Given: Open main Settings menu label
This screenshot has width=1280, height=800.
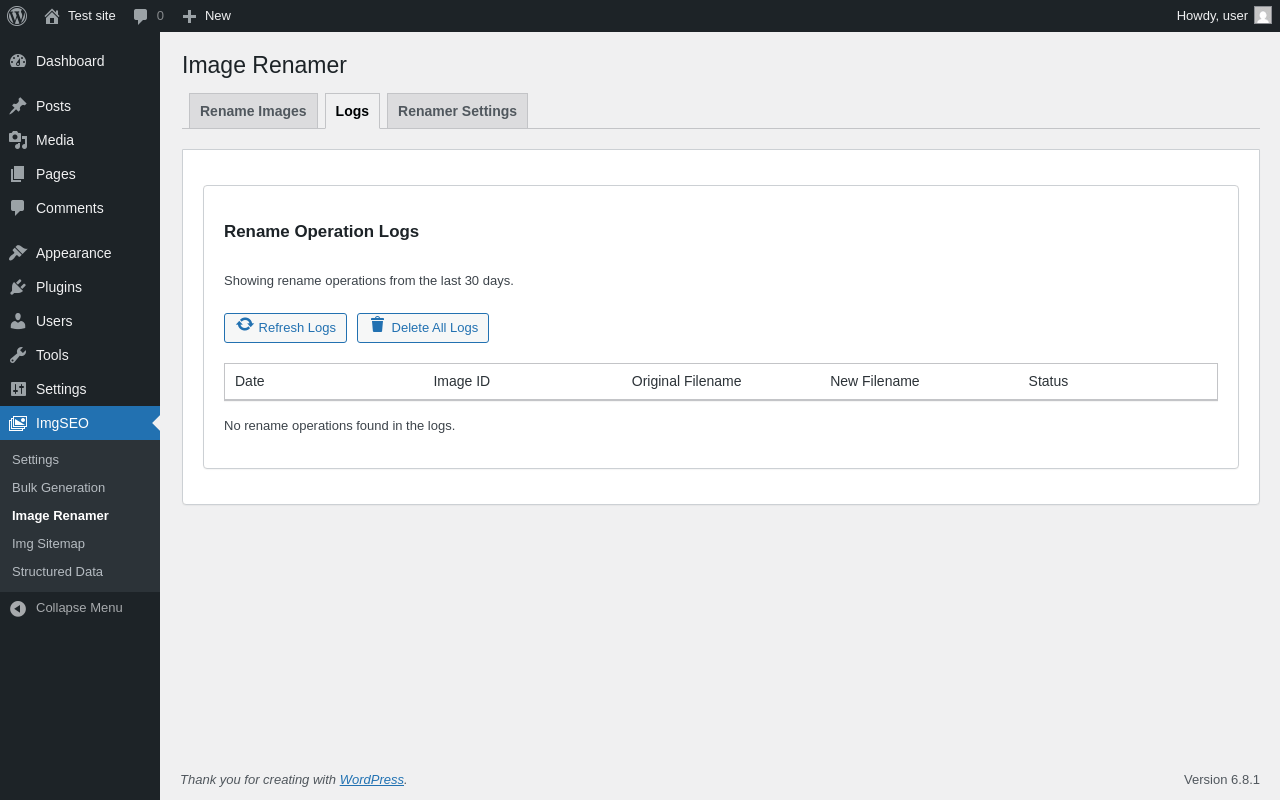Looking at the screenshot, I should pyautogui.click(x=61, y=389).
